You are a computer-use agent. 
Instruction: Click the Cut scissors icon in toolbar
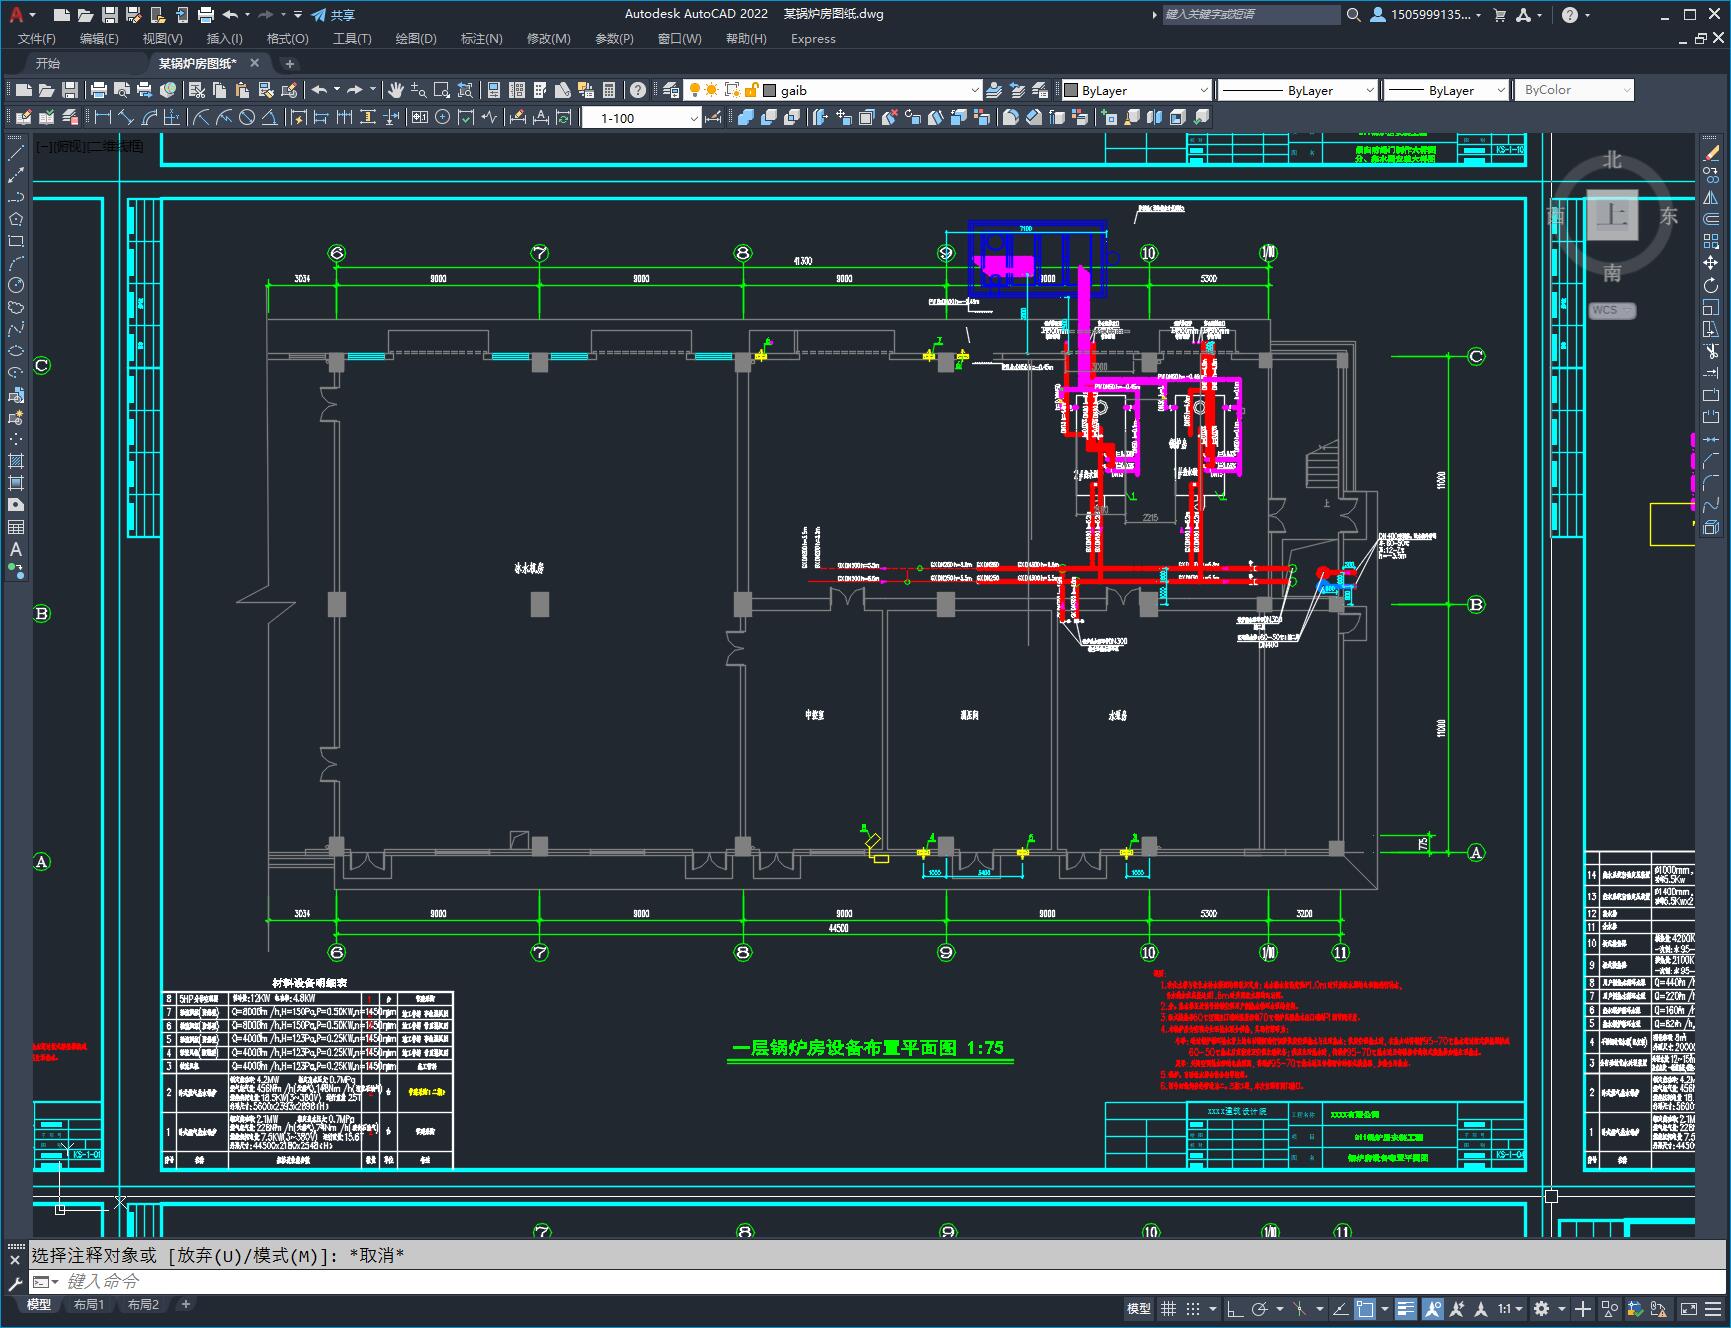pyautogui.click(x=197, y=90)
